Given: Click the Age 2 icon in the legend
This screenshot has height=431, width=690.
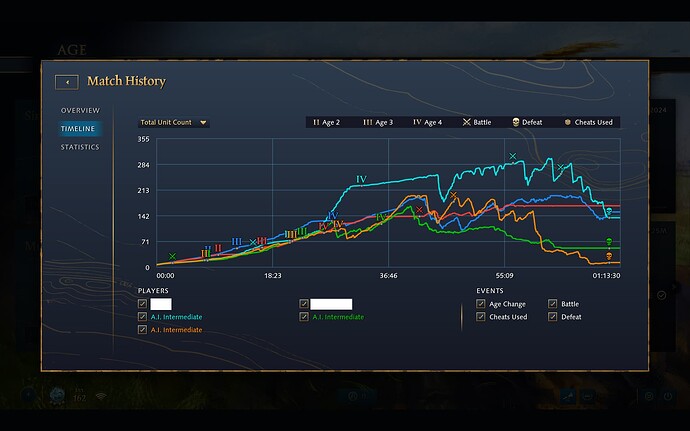Looking at the screenshot, I should click(x=316, y=122).
